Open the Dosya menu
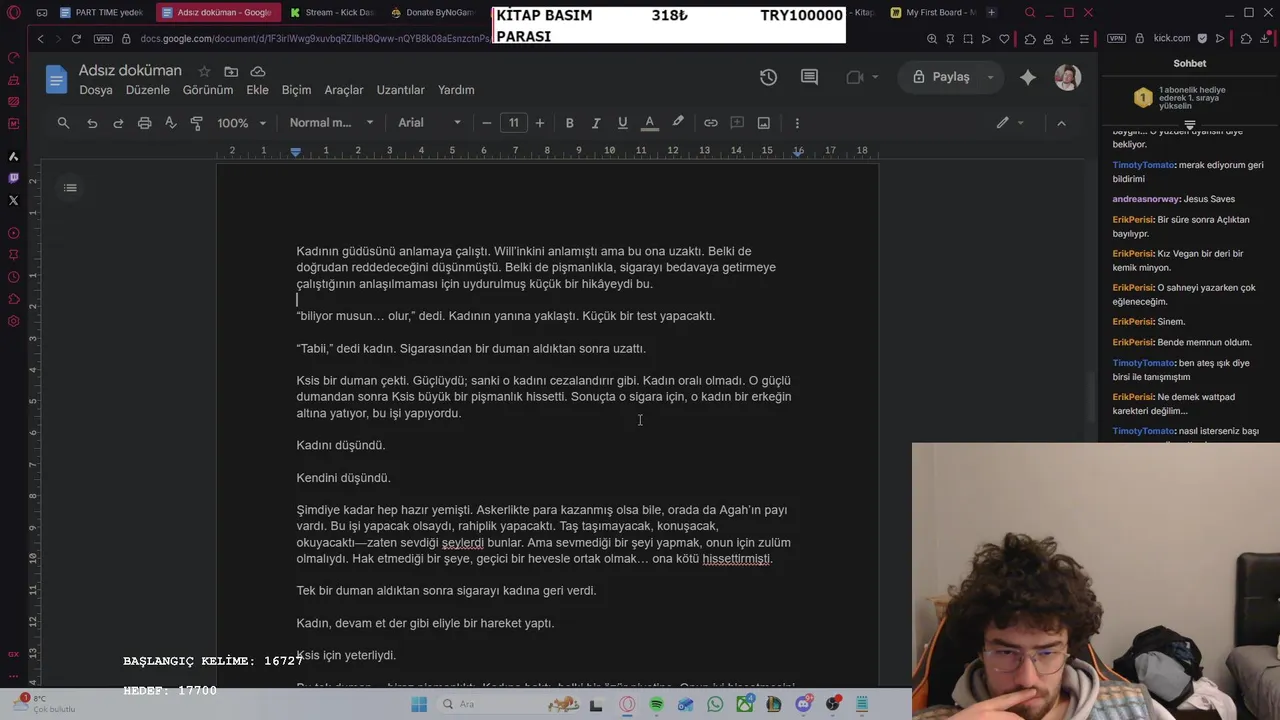1280x720 pixels. 96,90
